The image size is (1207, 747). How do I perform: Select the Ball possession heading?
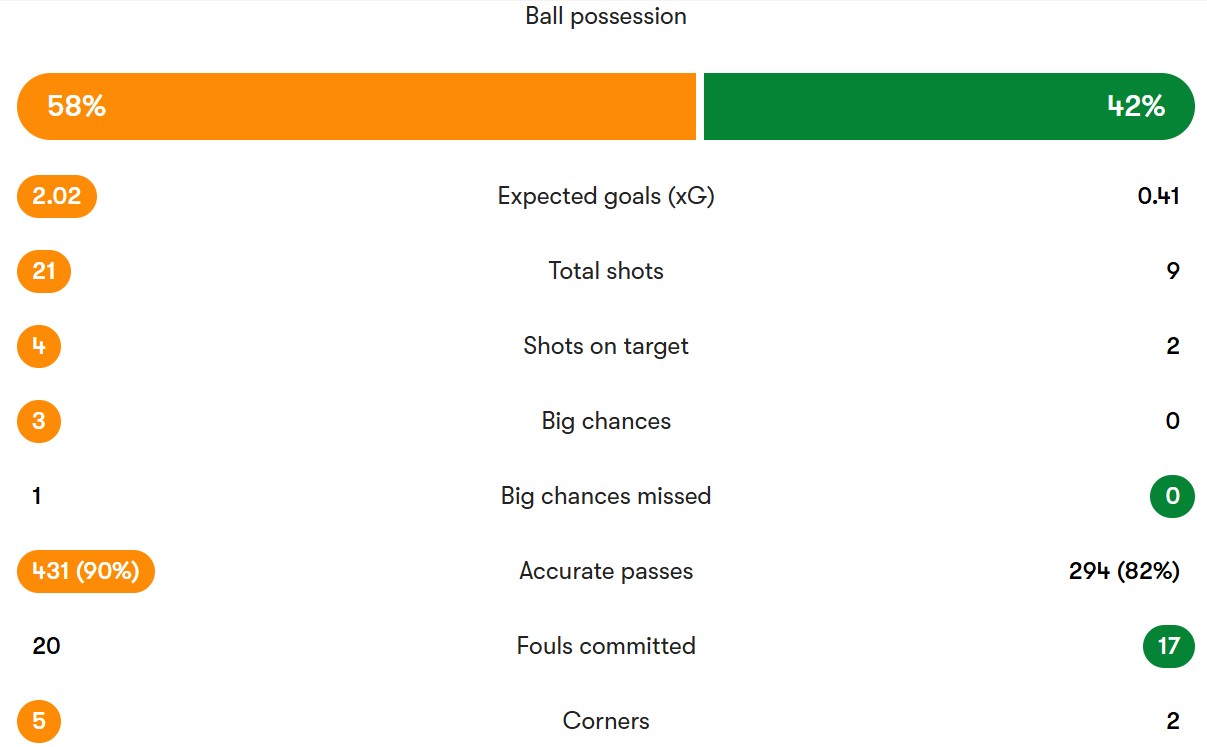click(x=606, y=17)
